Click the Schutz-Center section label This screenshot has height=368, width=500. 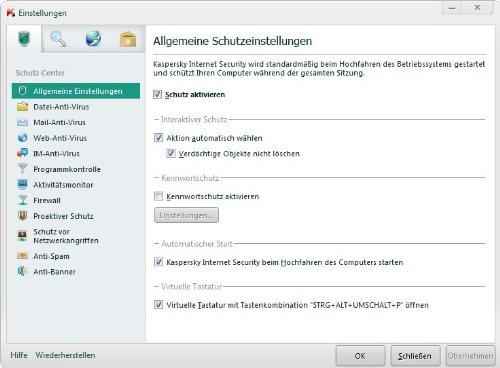coord(40,73)
